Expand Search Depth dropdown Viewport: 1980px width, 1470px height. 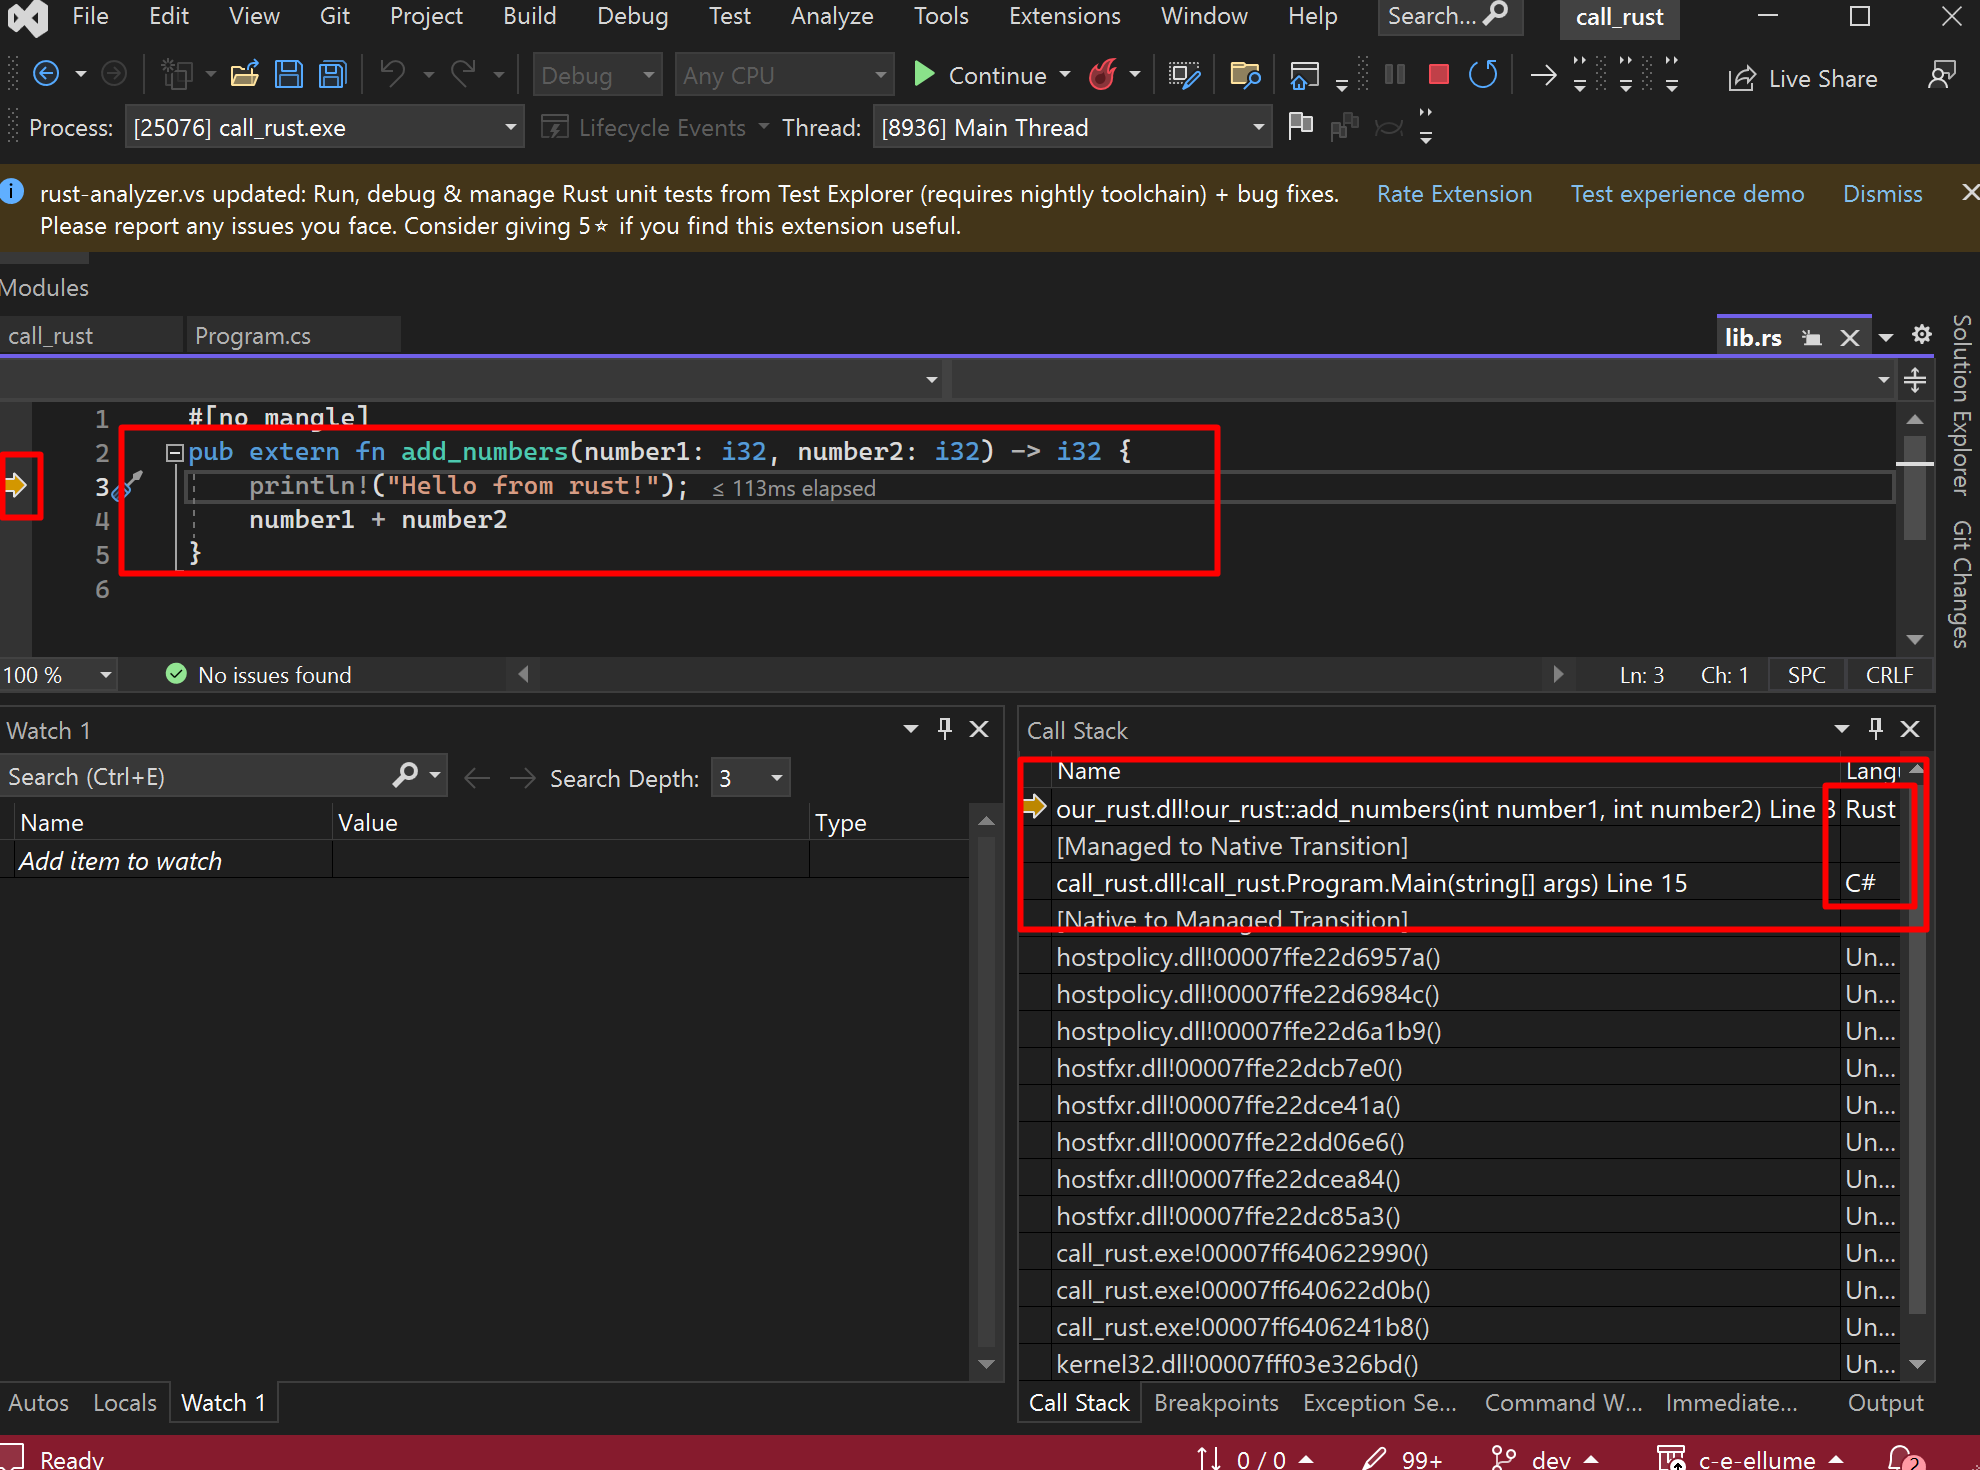coord(776,778)
